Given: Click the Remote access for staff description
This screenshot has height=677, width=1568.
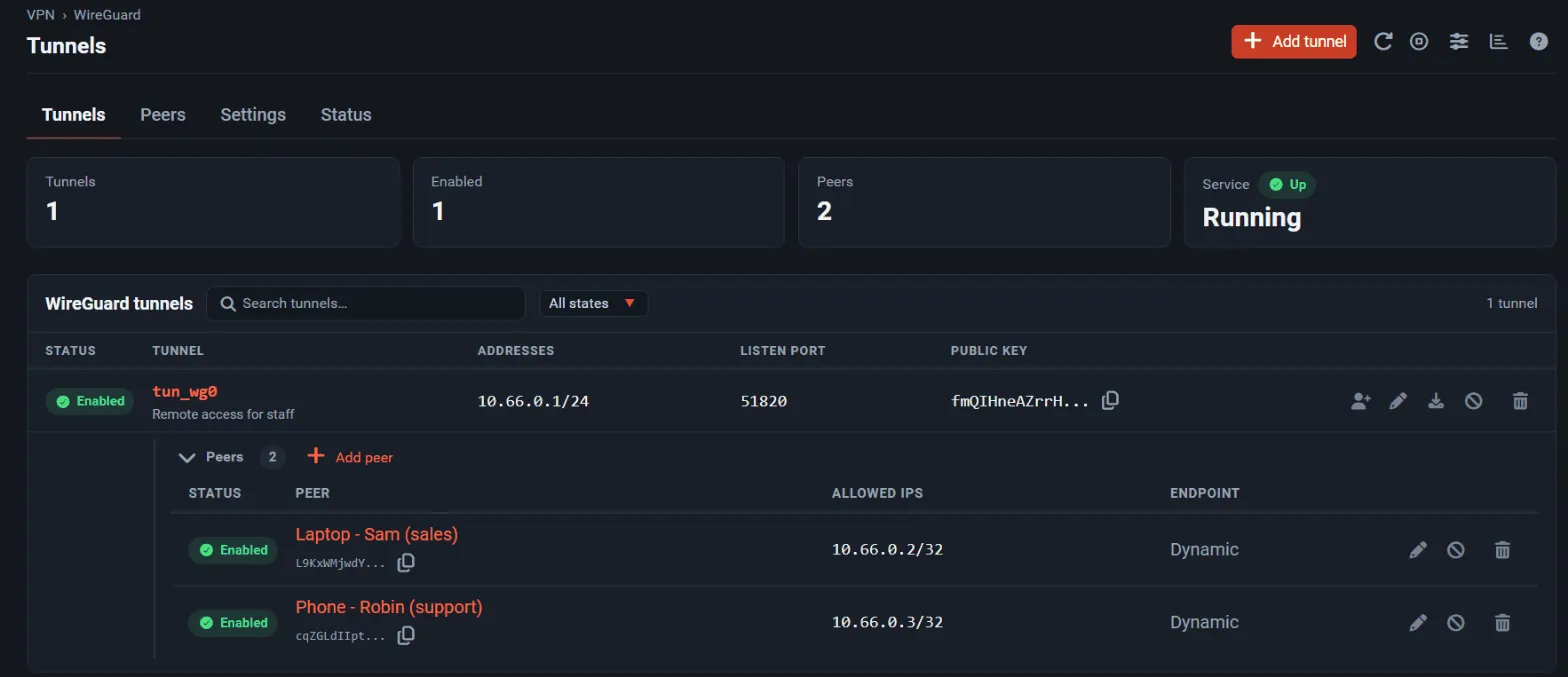Looking at the screenshot, I should point(223,414).
